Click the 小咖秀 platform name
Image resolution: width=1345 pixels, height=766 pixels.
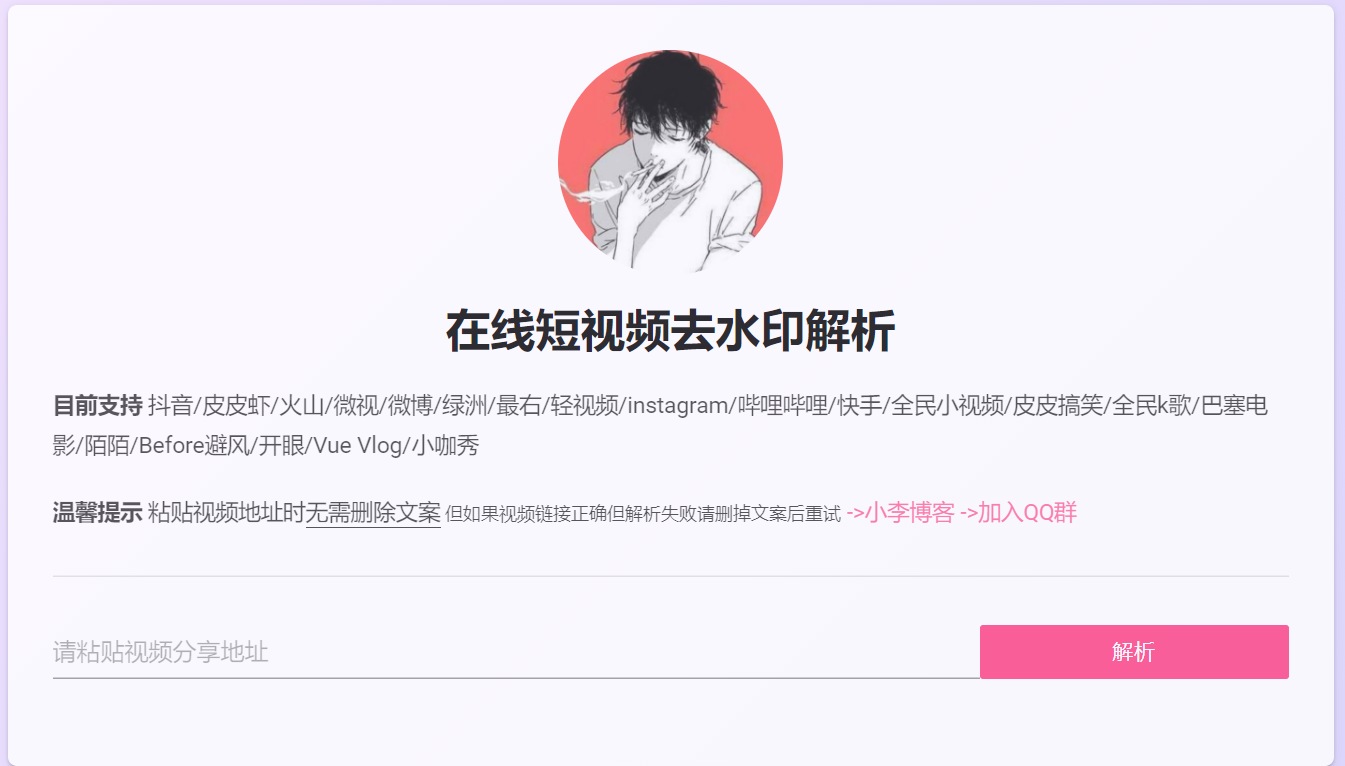point(445,446)
